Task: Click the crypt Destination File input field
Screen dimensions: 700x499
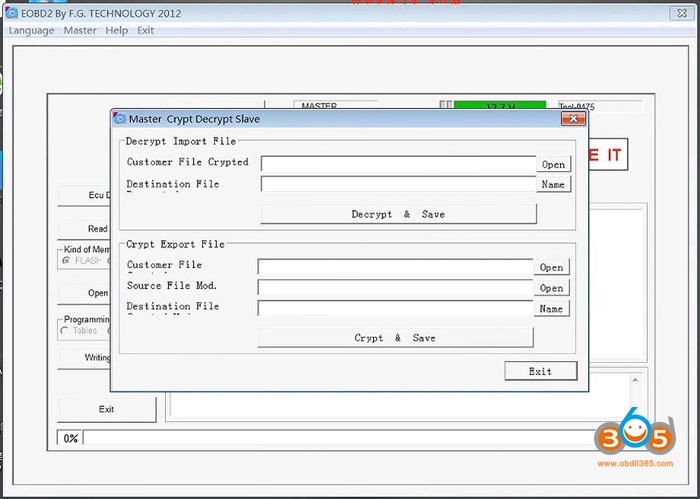Action: [x=395, y=308]
